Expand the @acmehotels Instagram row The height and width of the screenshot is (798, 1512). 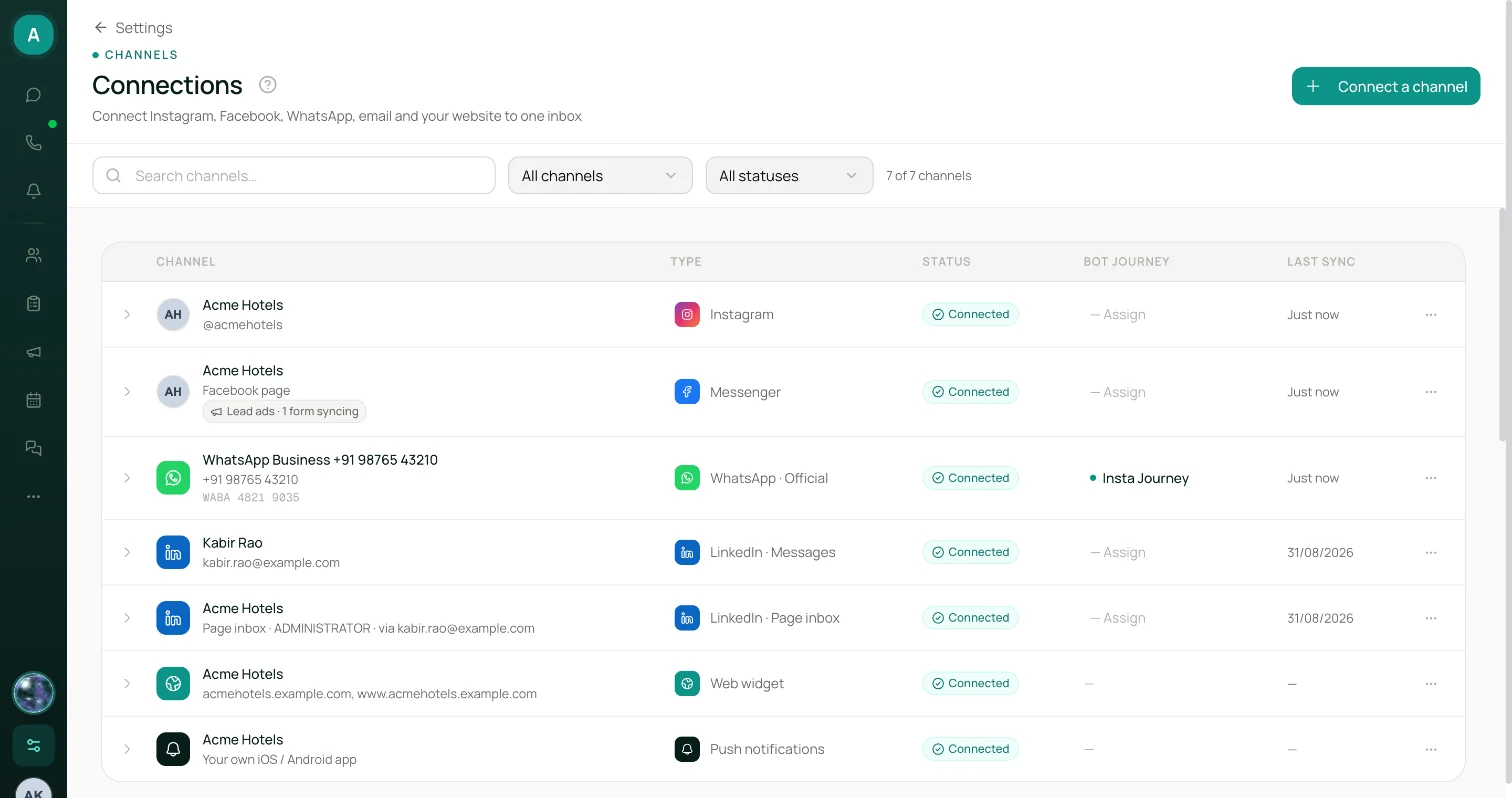tap(127, 314)
